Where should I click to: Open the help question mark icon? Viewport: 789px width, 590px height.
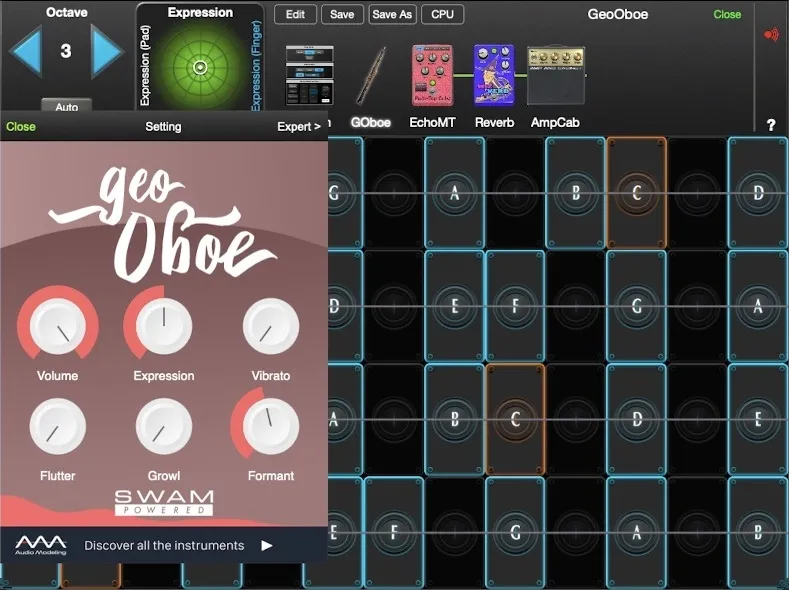(x=771, y=125)
